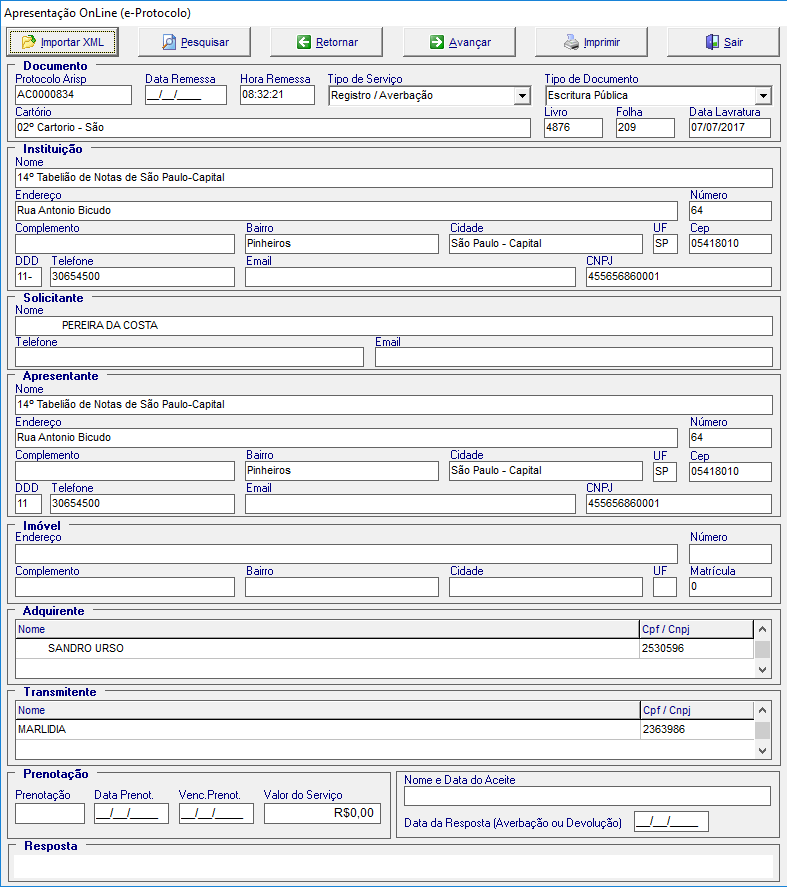Click the Instituição Cep field
Viewport: 787px width, 895px height.
(x=730, y=244)
